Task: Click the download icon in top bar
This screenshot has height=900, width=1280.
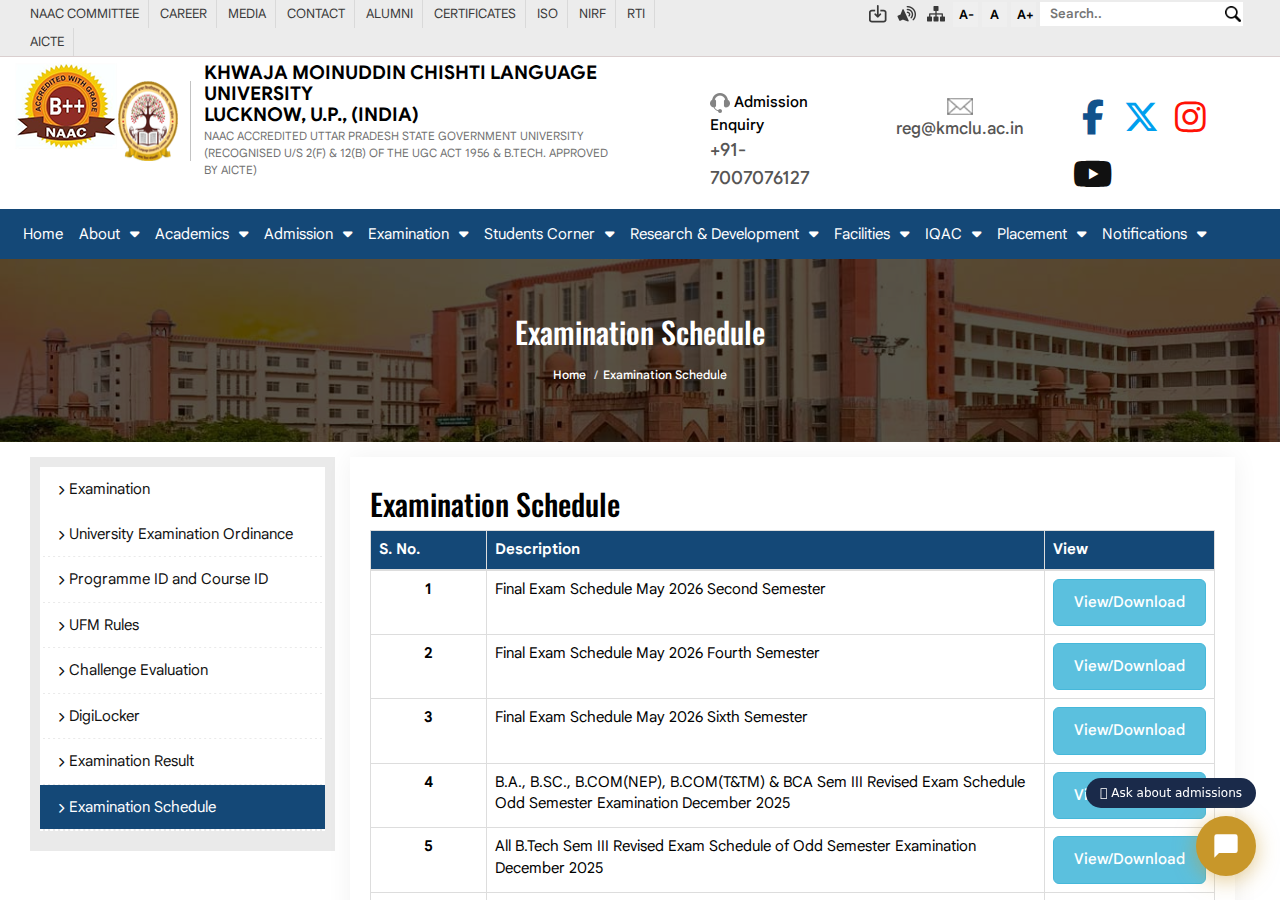Action: (877, 14)
